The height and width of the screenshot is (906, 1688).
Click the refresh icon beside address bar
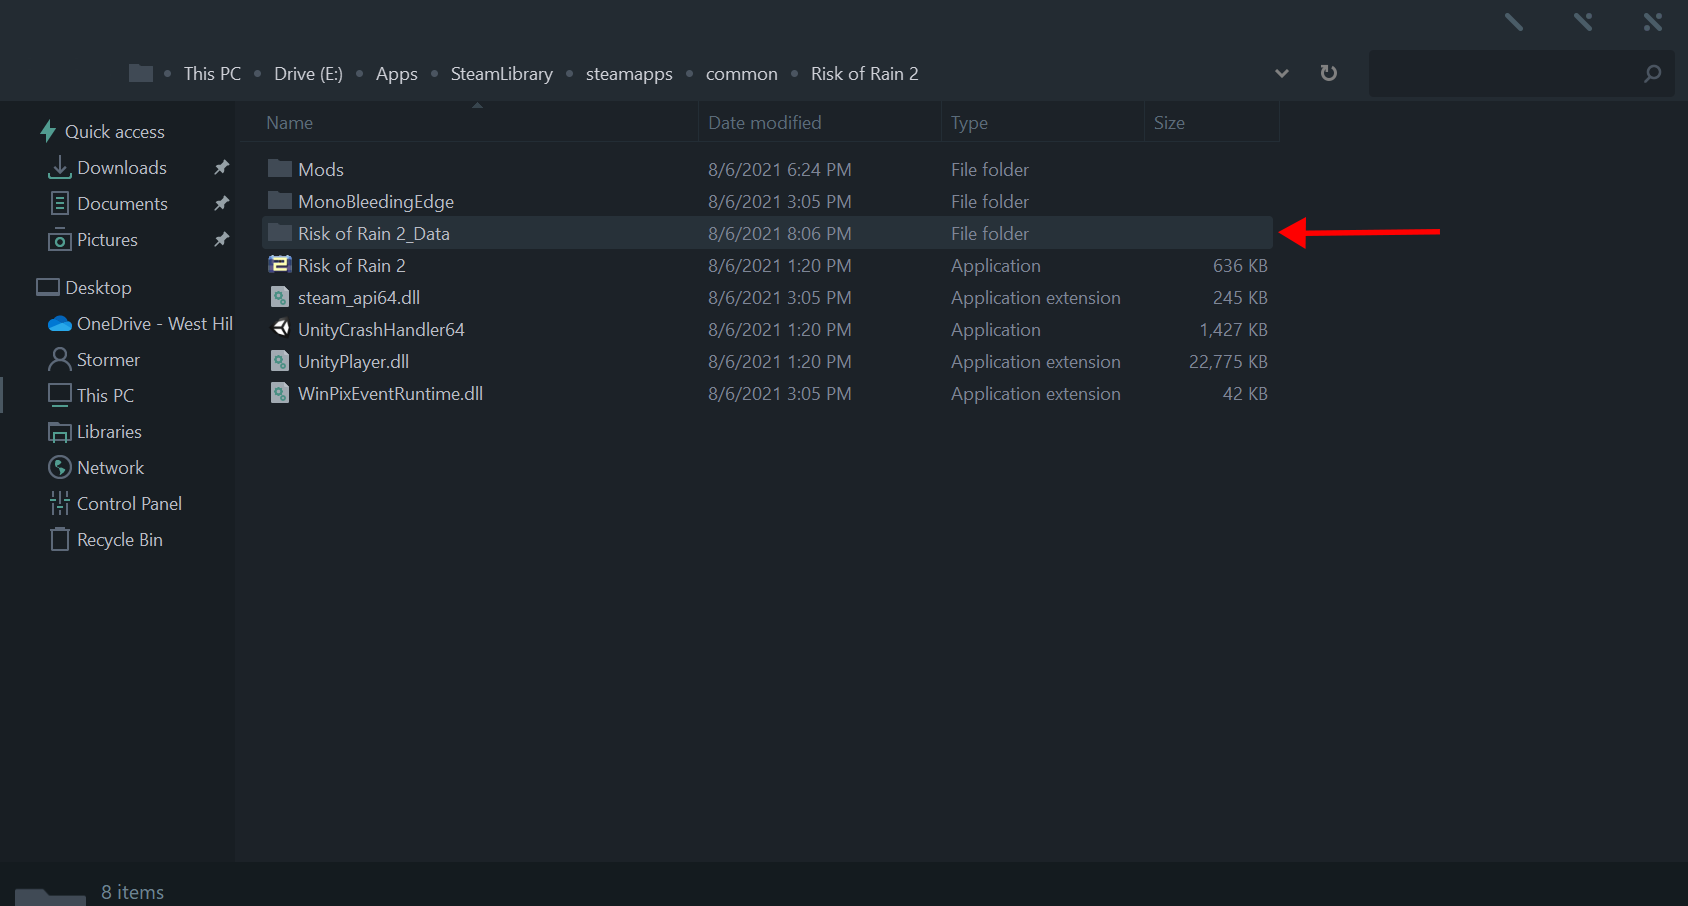(1329, 73)
